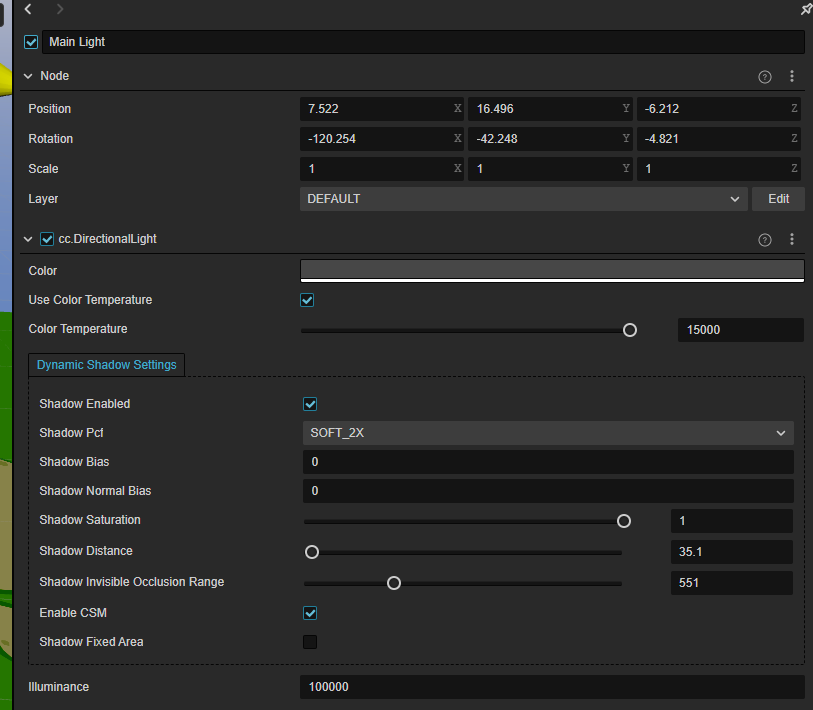The width and height of the screenshot is (813, 710).
Task: Open the Layer DEFAULT dropdown
Action: 523,199
